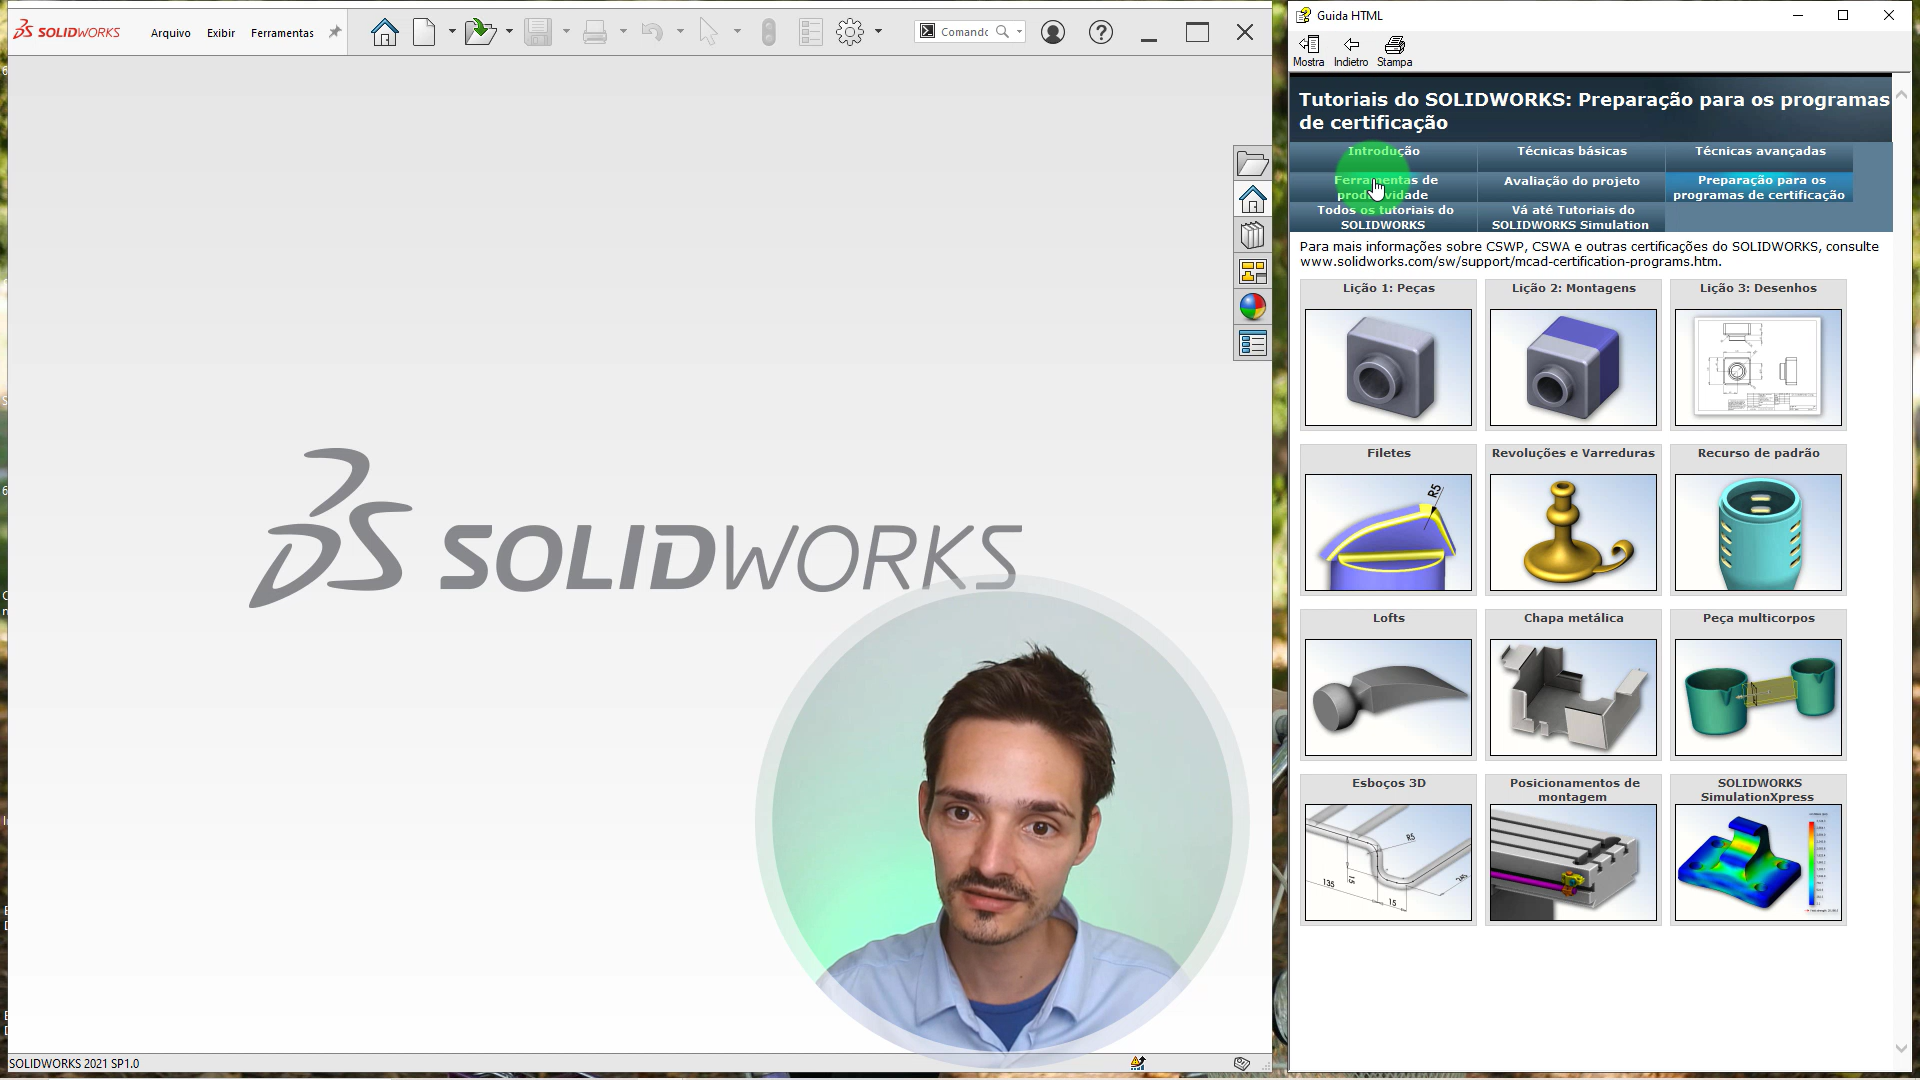The height and width of the screenshot is (1080, 1920).
Task: Open the Exibir menu
Action: pyautogui.click(x=221, y=33)
